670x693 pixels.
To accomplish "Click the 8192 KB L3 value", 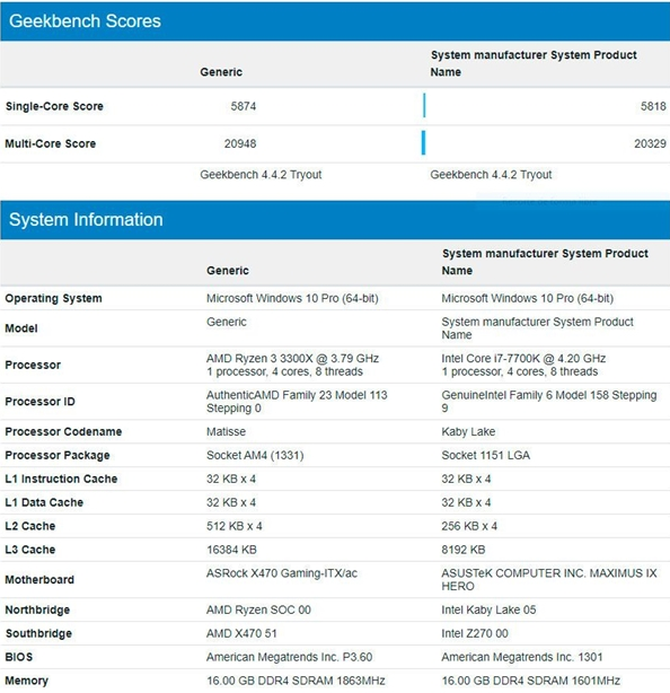I will coord(463,550).
